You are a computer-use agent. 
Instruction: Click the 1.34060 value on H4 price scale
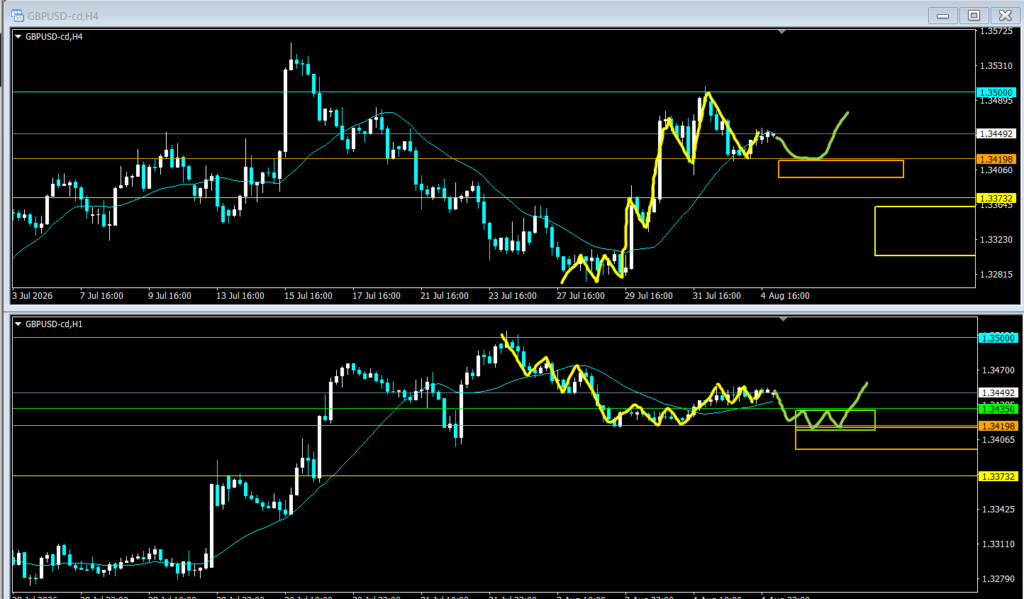coord(996,170)
